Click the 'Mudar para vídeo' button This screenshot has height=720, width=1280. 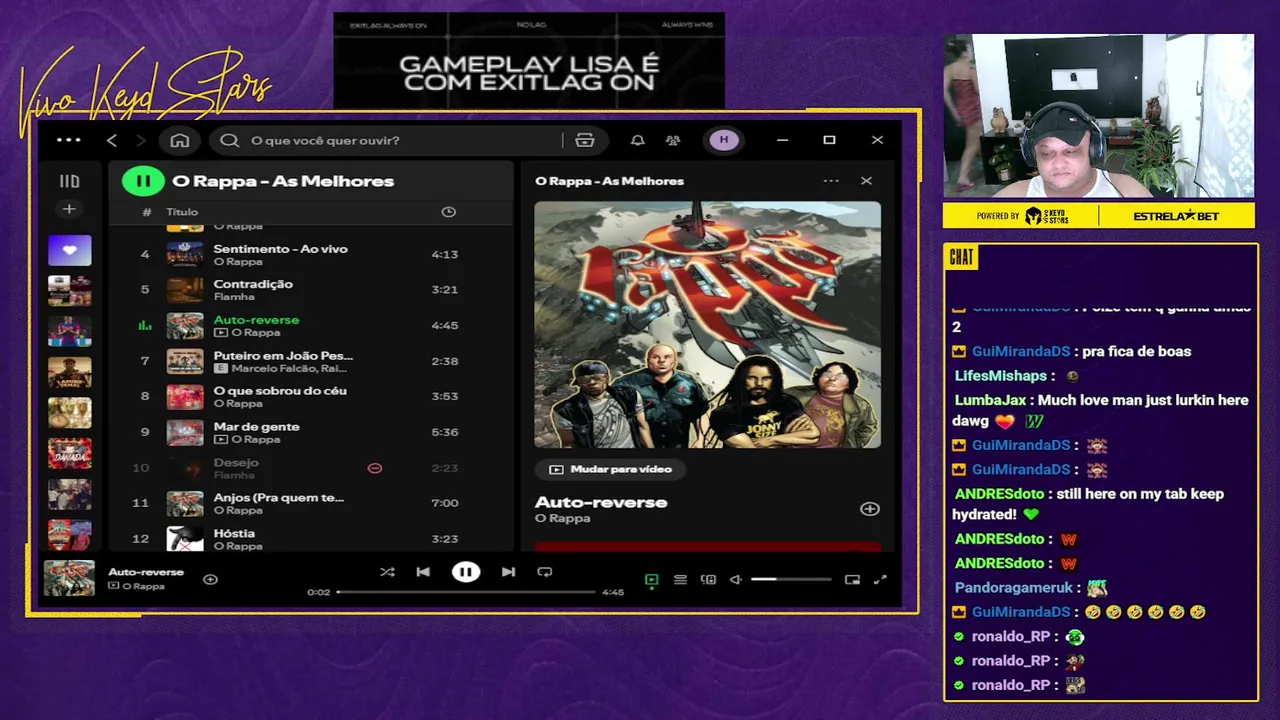(609, 469)
